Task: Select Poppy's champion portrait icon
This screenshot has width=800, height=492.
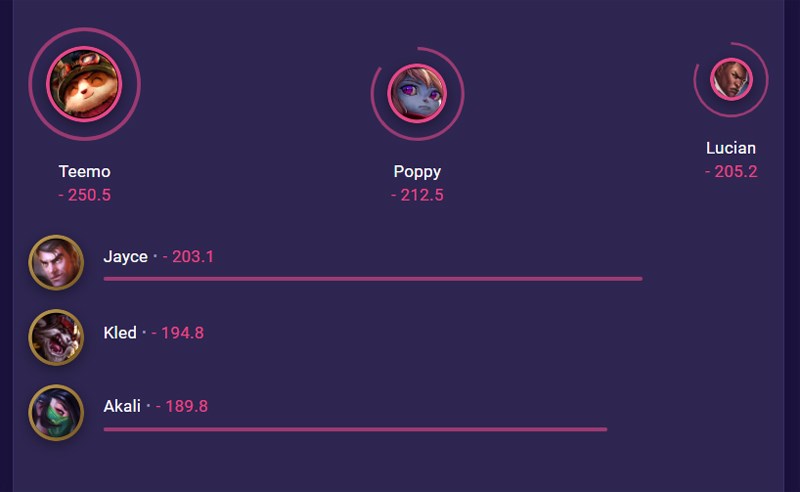Action: (x=417, y=94)
